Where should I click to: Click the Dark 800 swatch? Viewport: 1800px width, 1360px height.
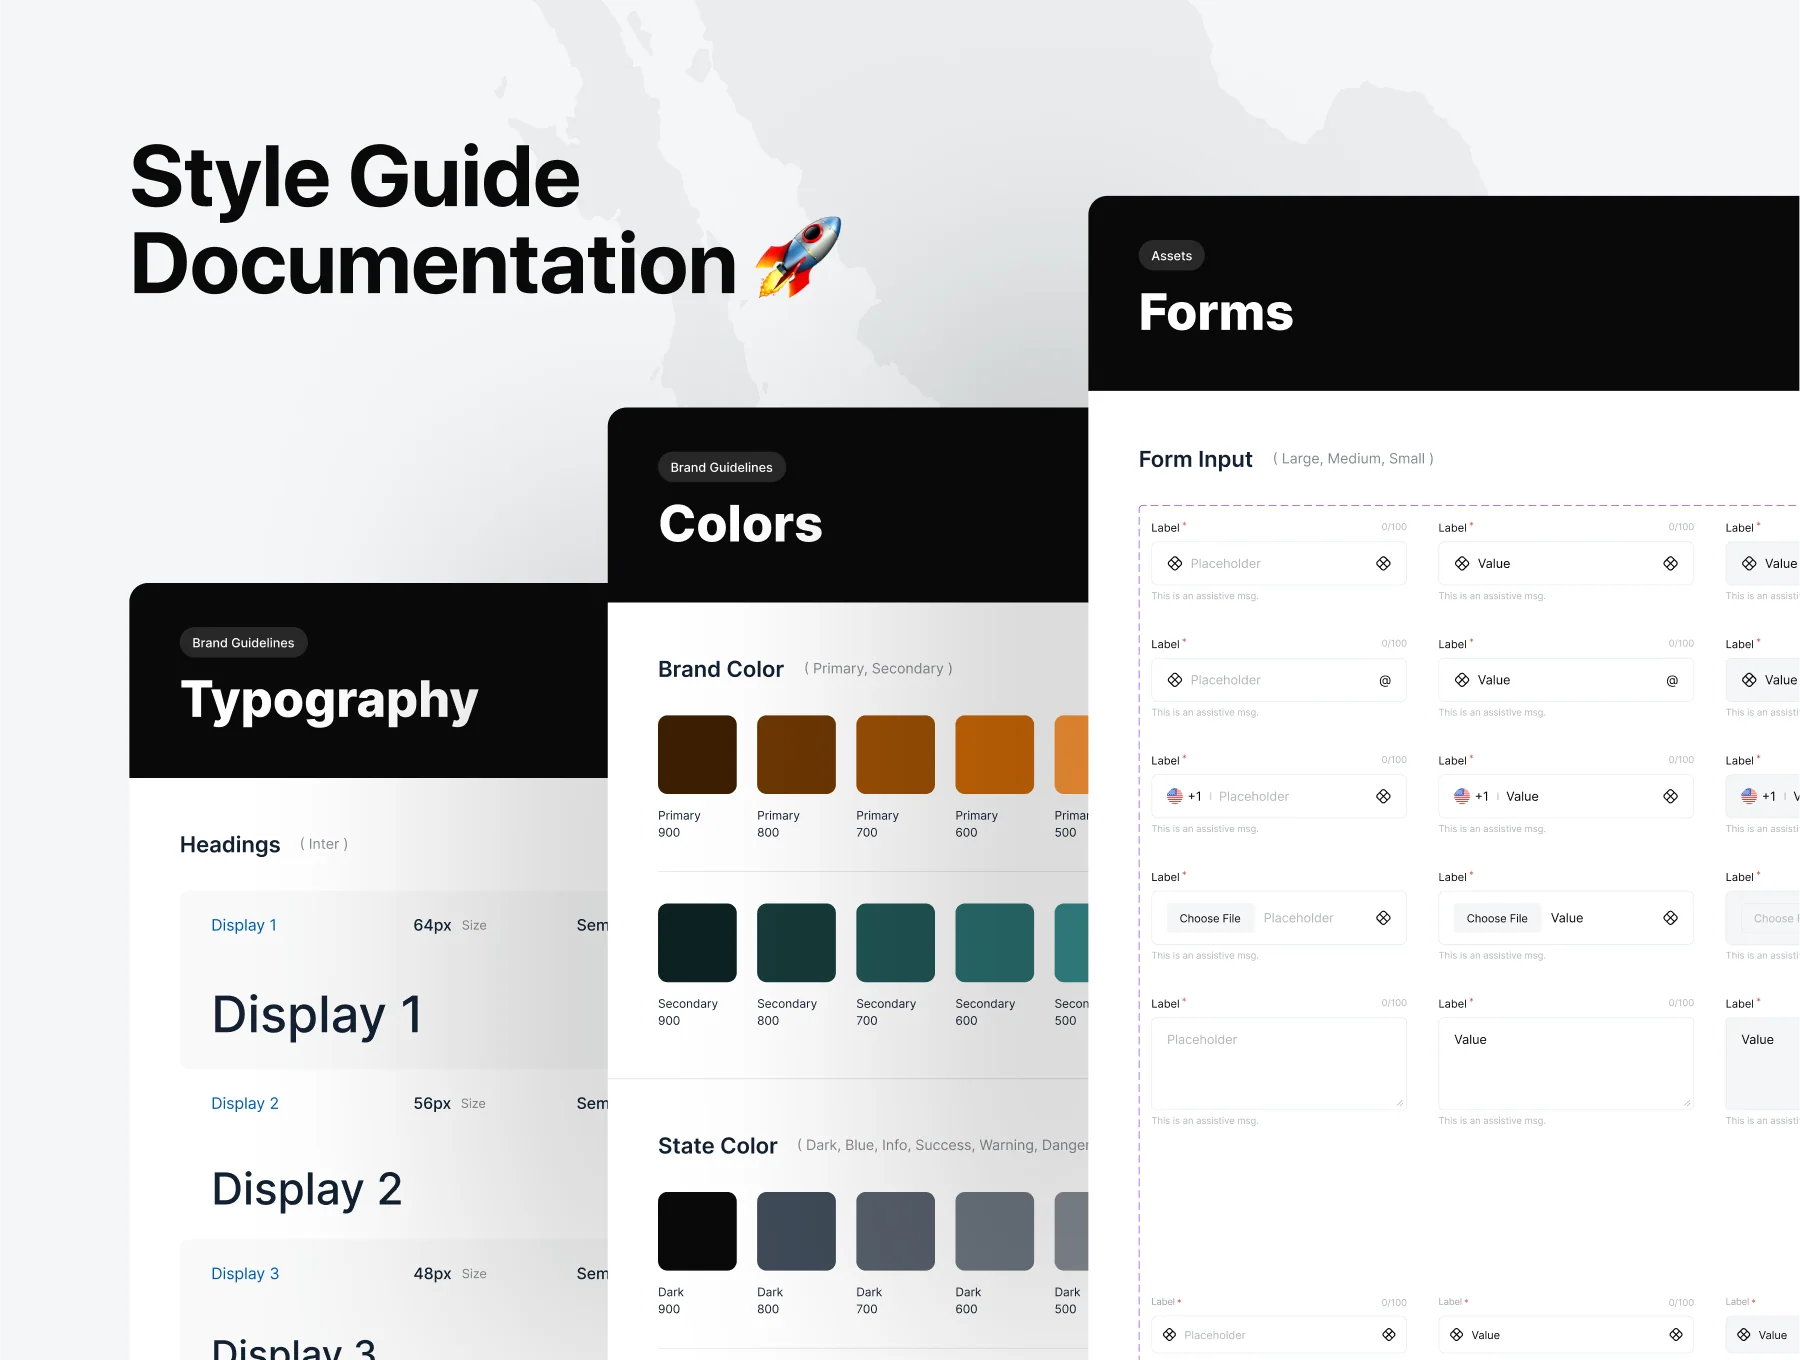point(796,1231)
